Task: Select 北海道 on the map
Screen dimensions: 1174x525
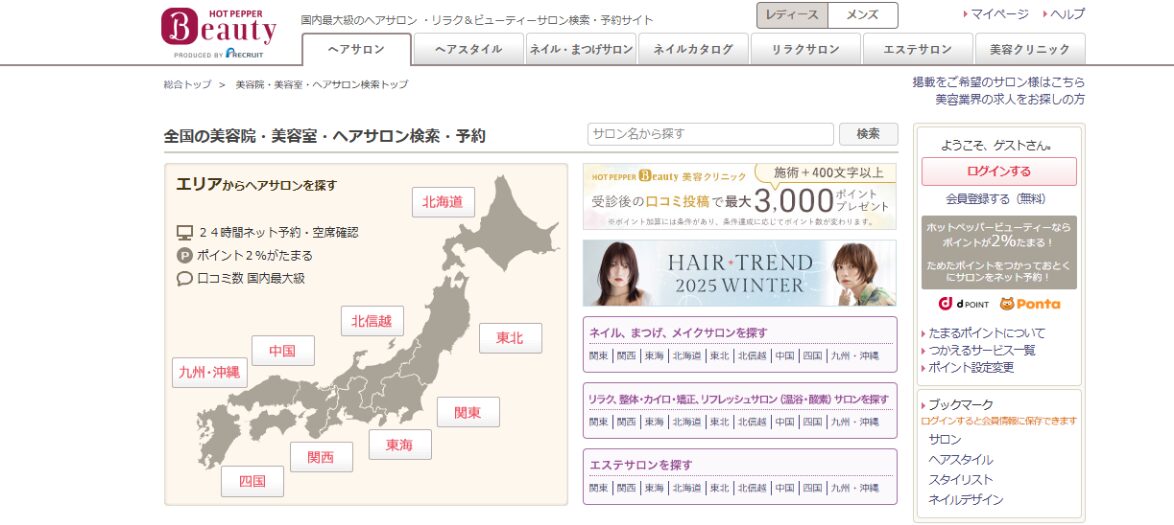Action: coord(443,202)
